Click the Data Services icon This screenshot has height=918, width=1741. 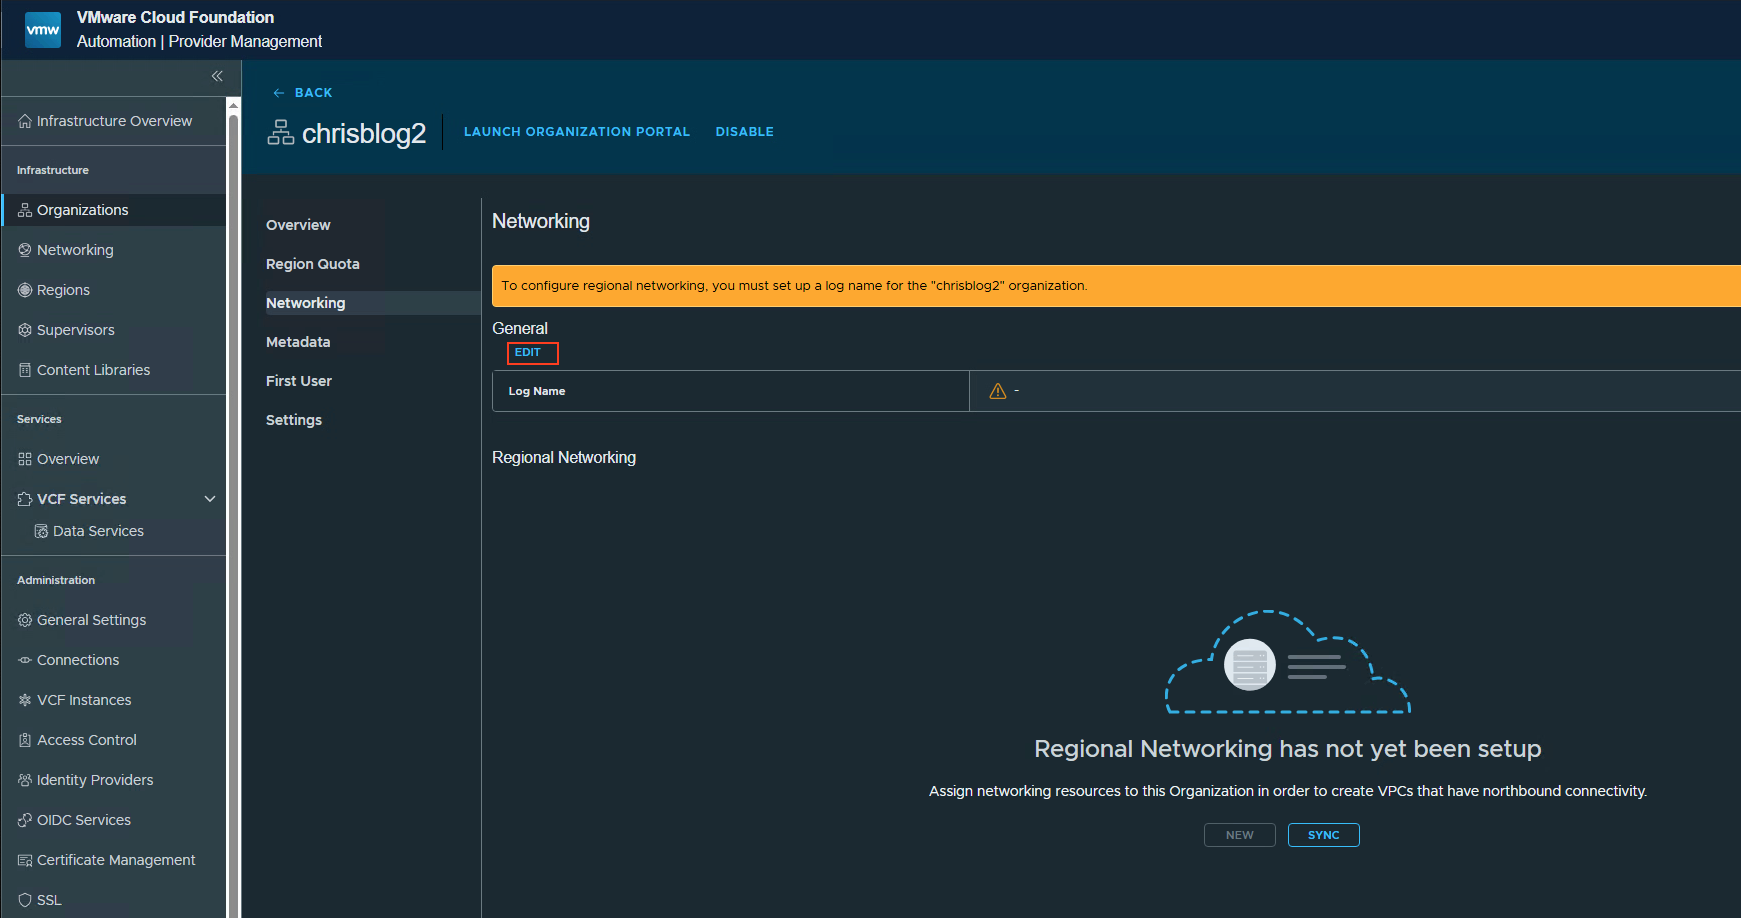tap(41, 531)
